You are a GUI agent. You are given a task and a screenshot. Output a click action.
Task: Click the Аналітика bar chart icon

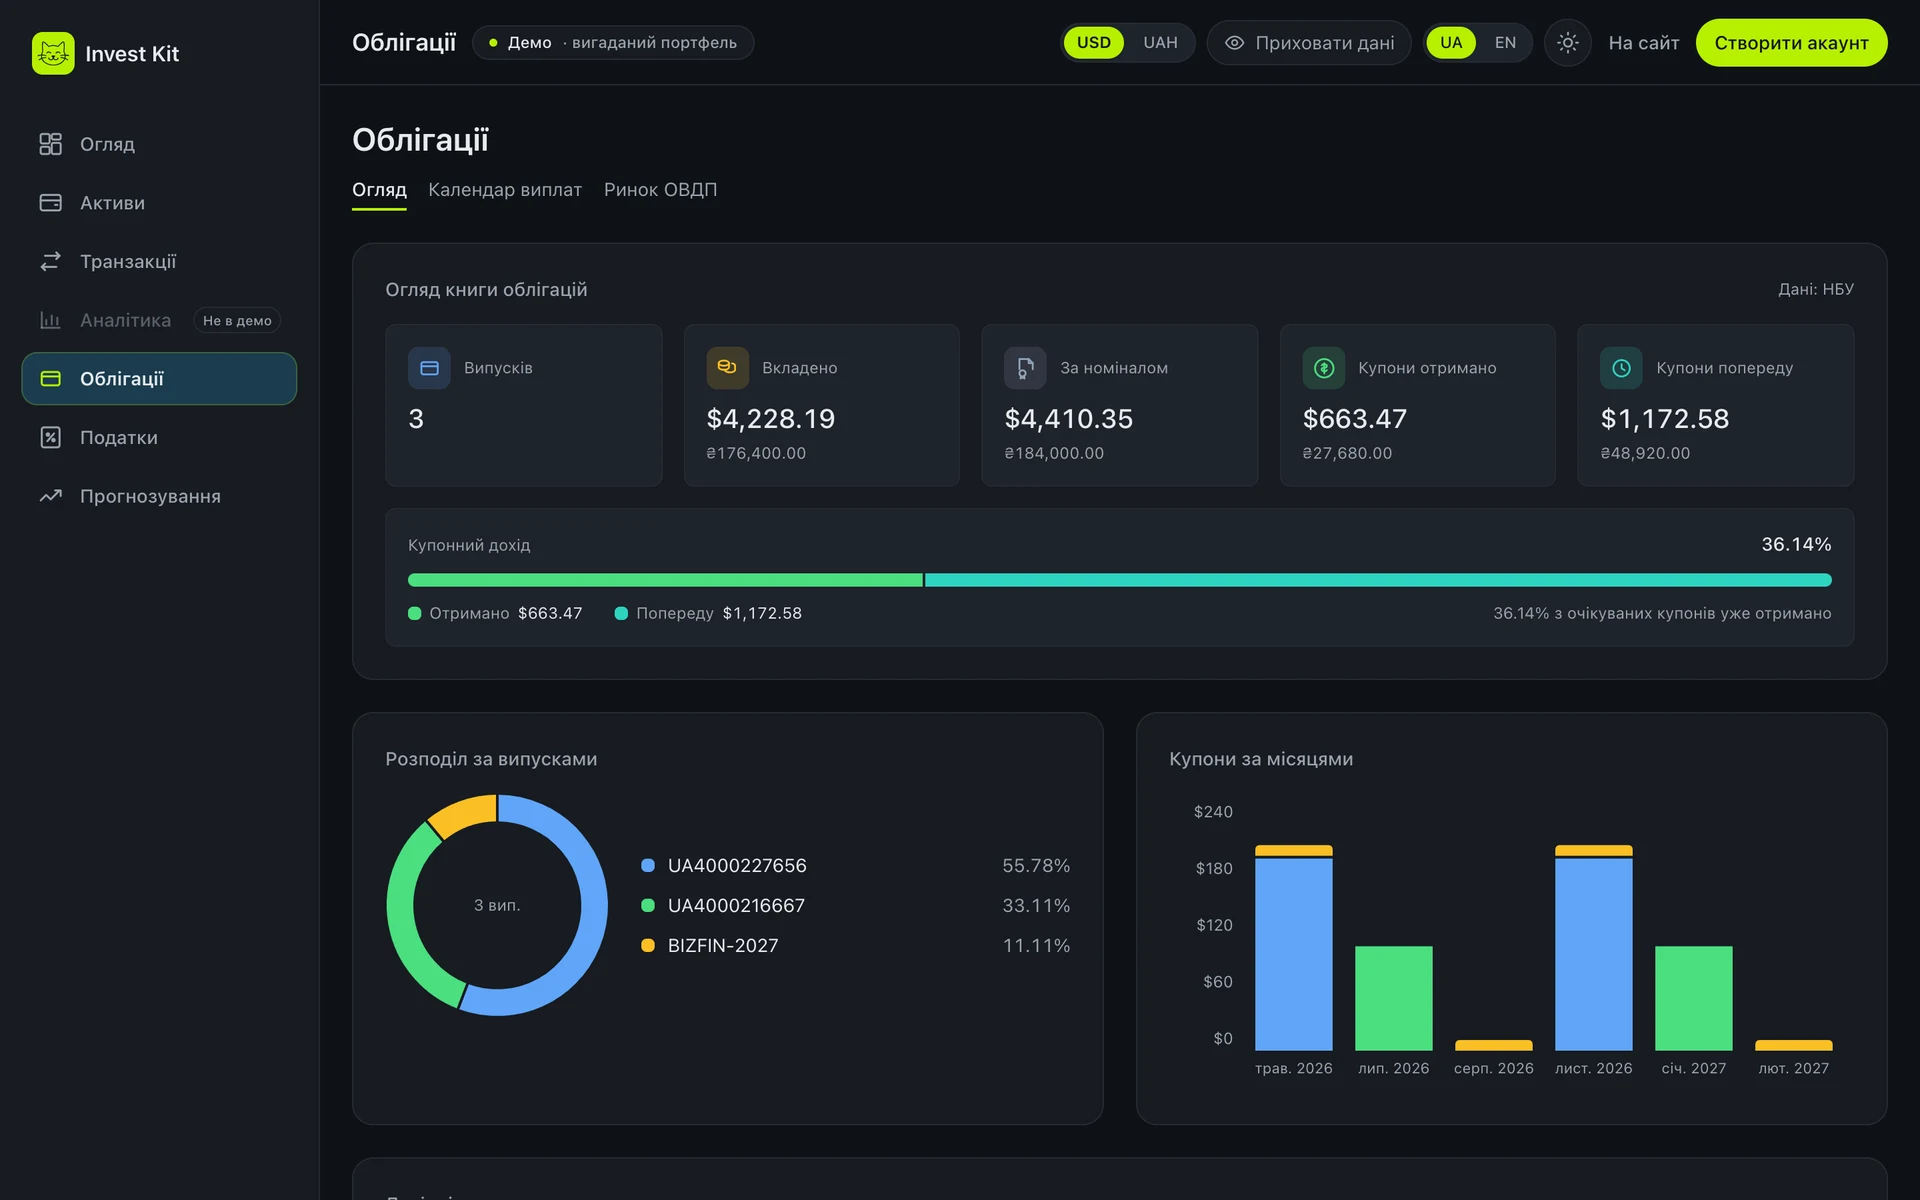[x=50, y=320]
